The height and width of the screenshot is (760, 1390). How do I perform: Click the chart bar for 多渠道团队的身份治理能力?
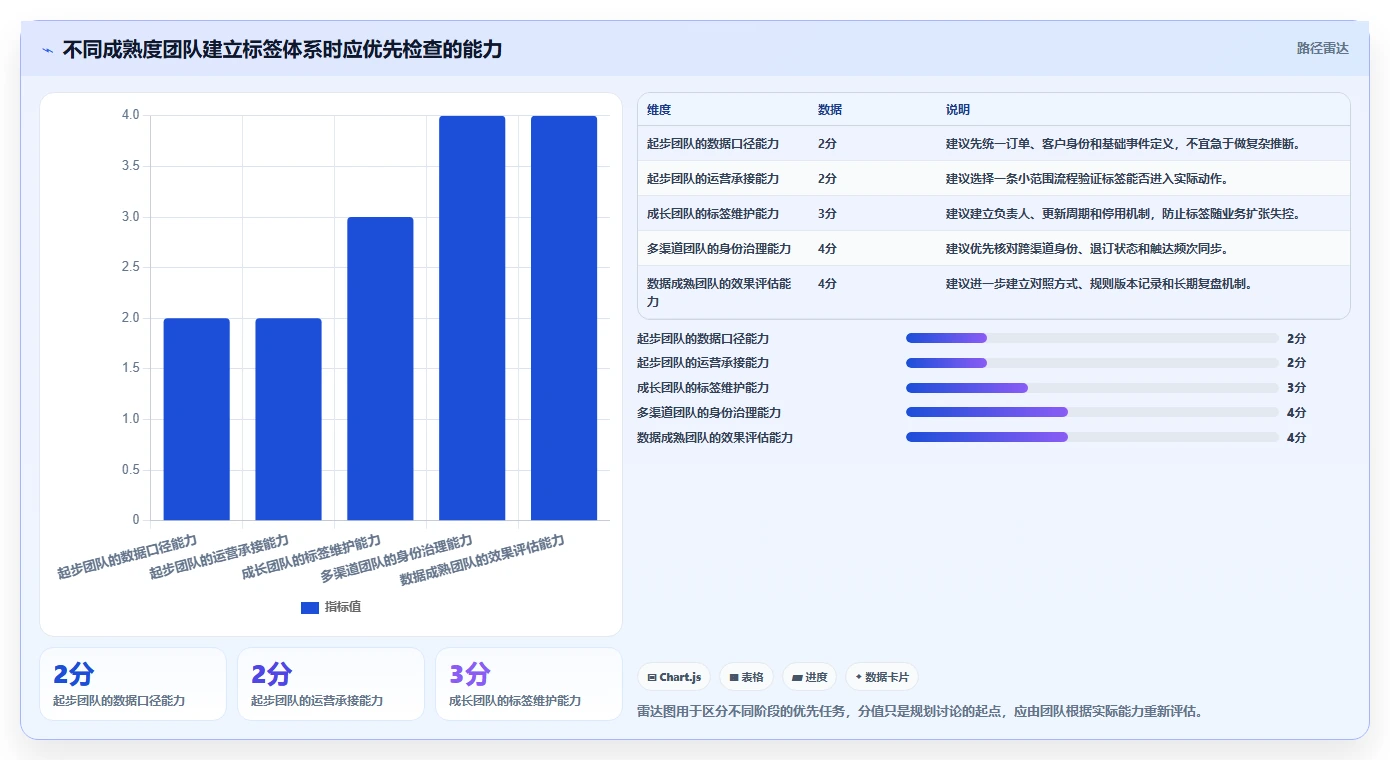click(x=472, y=318)
